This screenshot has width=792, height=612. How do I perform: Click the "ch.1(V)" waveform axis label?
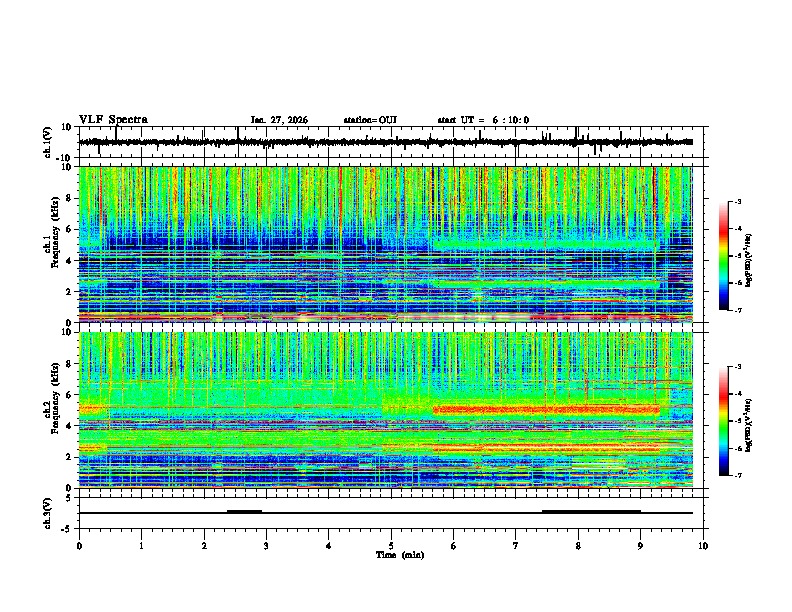(47, 142)
